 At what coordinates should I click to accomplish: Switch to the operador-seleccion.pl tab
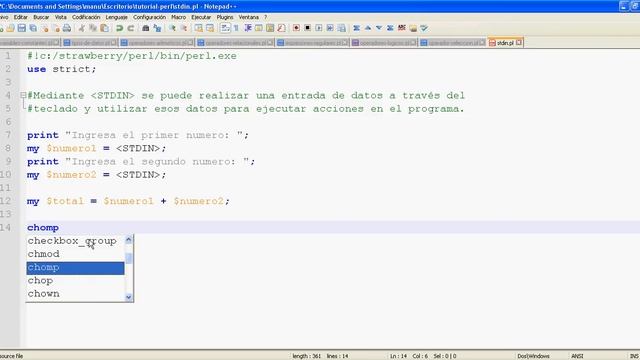point(452,42)
